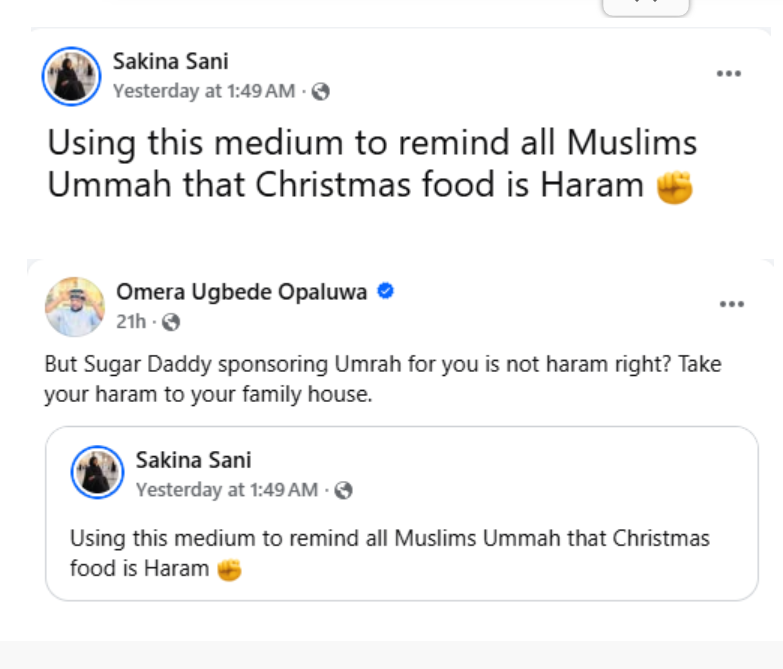
Task: Open Sakina Sani's profile name on top post
Action: point(168,63)
